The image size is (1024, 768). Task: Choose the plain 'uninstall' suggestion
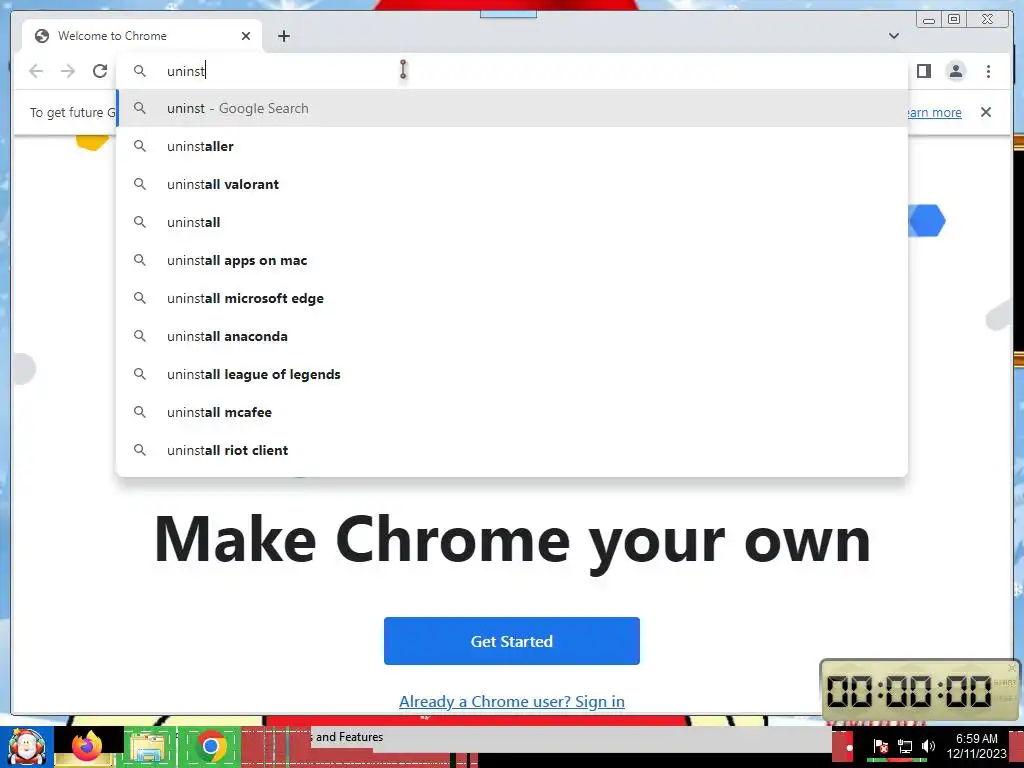coord(512,222)
